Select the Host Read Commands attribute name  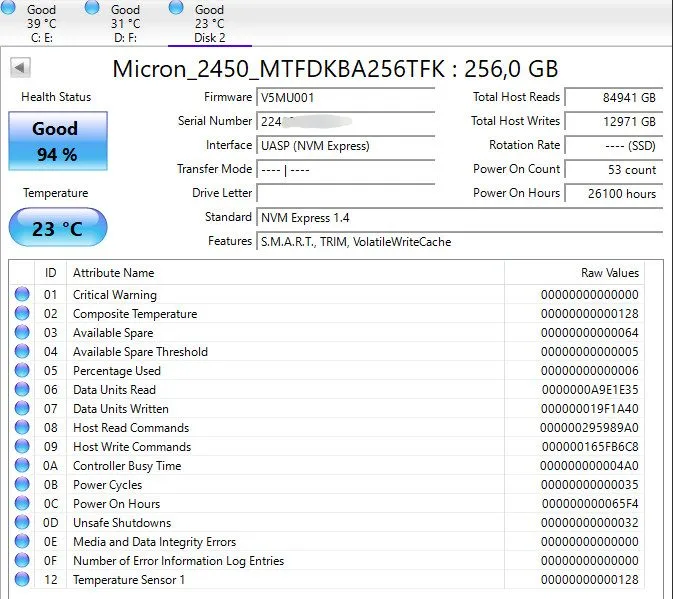[x=131, y=428]
